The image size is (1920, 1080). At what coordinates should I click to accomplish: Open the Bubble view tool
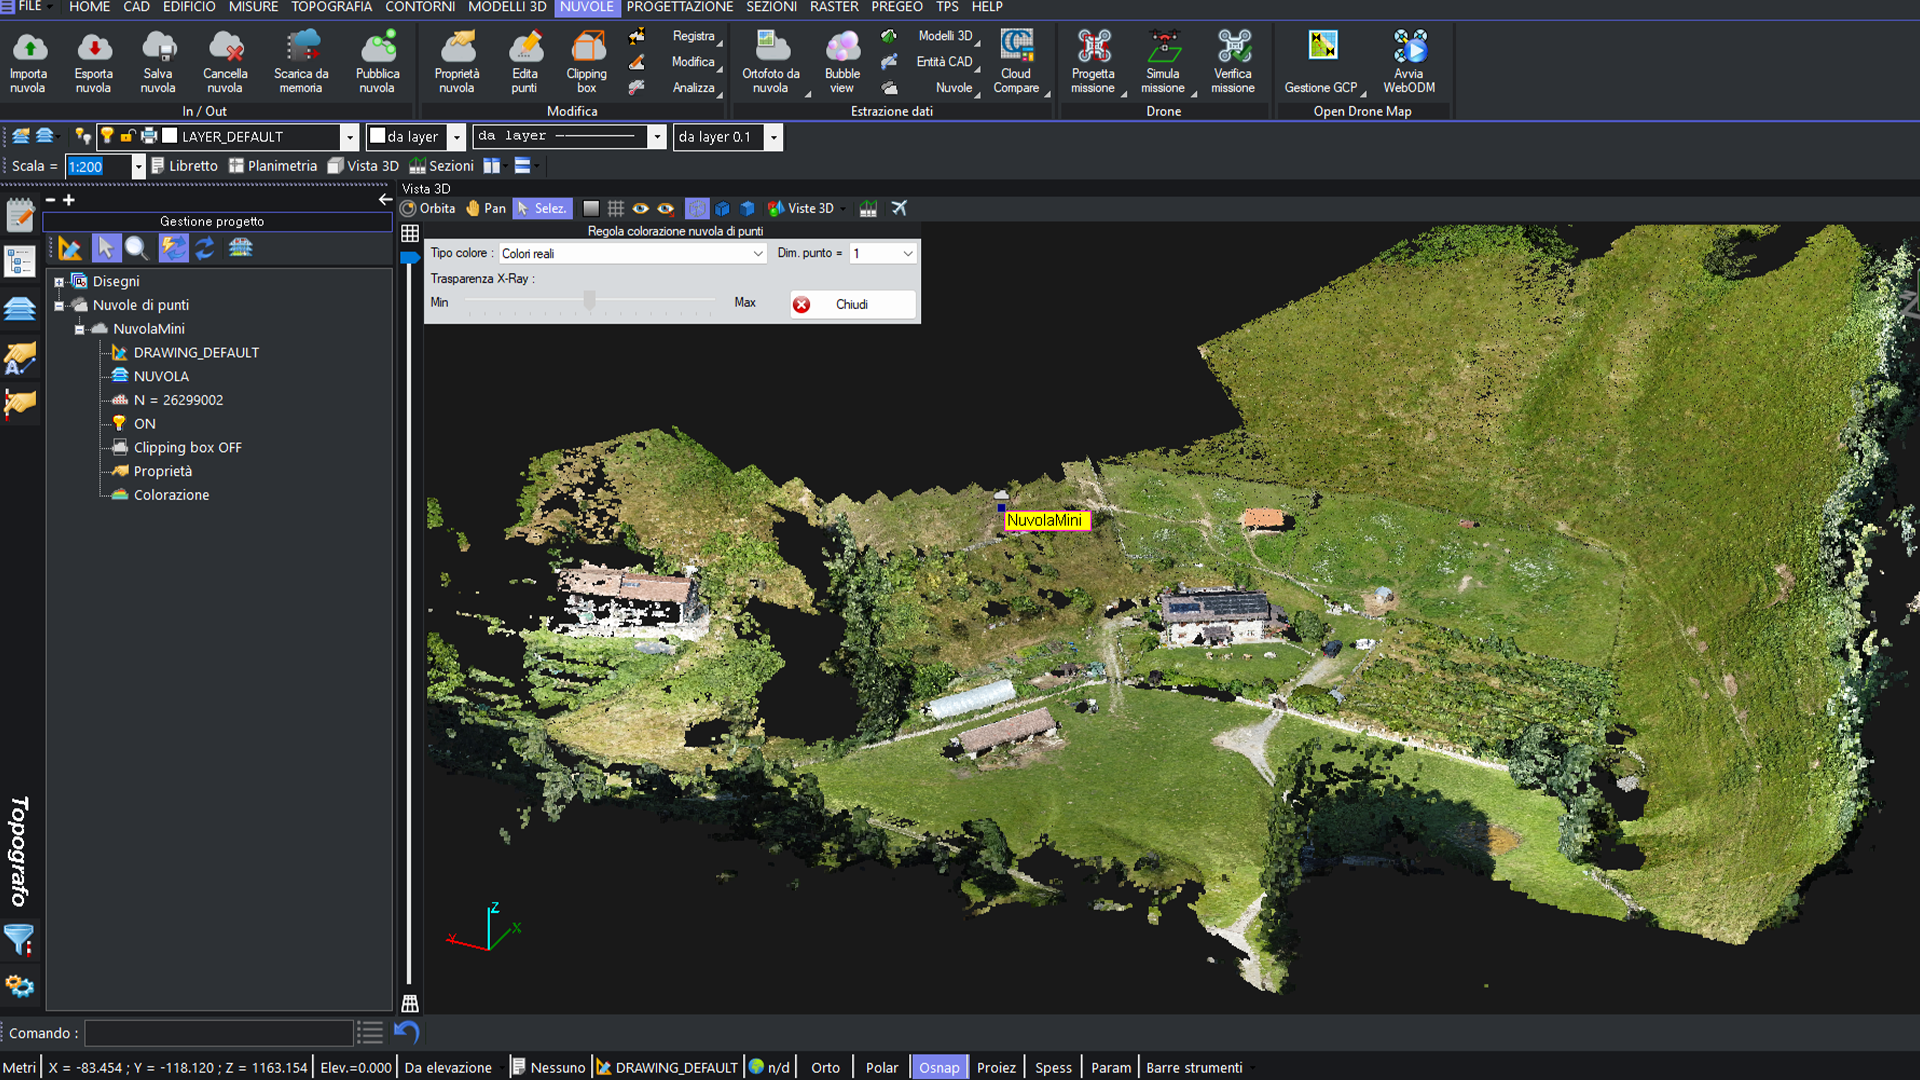coord(841,60)
